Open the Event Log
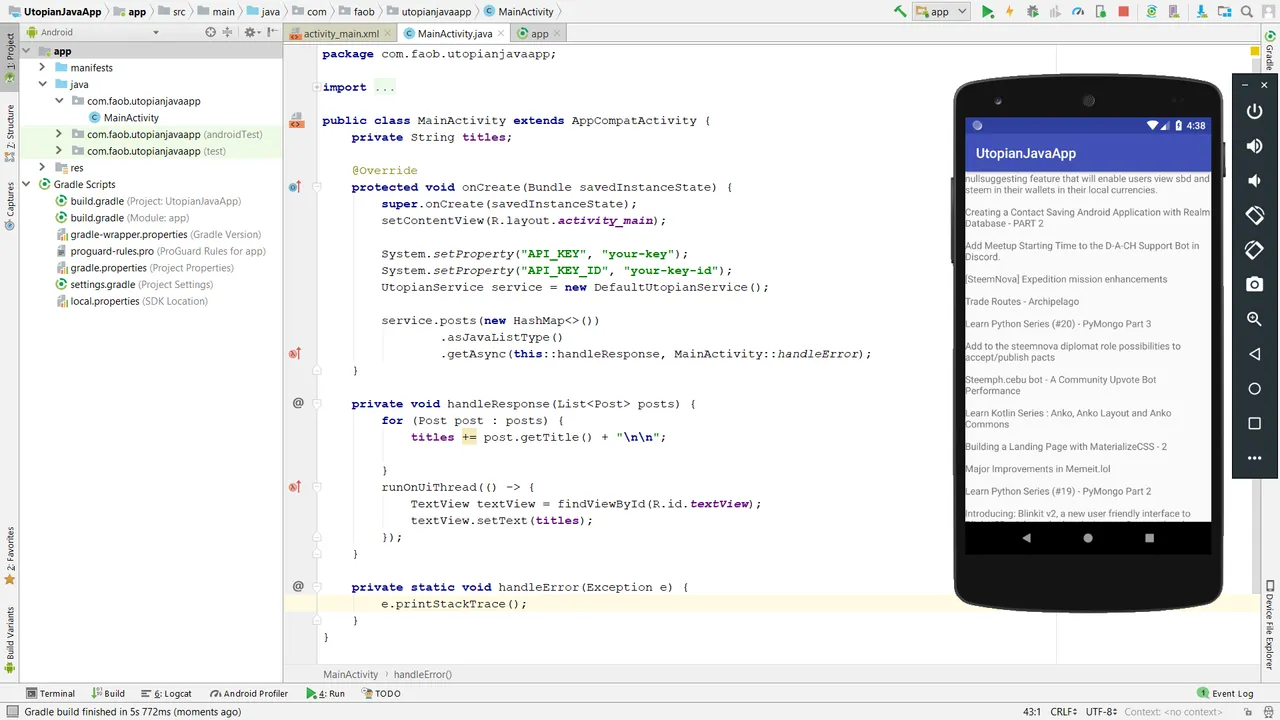This screenshot has width=1280, height=720. 1225,693
